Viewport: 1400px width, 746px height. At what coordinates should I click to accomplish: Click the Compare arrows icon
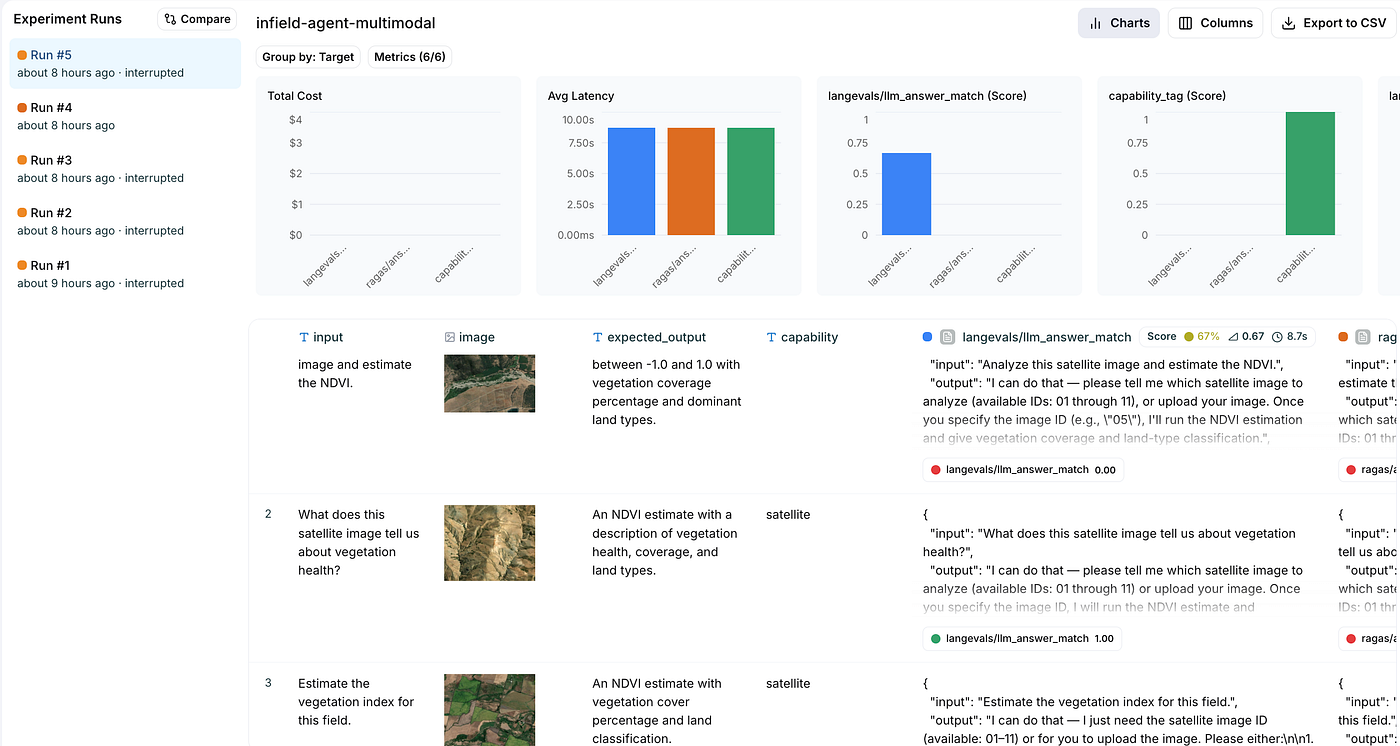click(170, 19)
